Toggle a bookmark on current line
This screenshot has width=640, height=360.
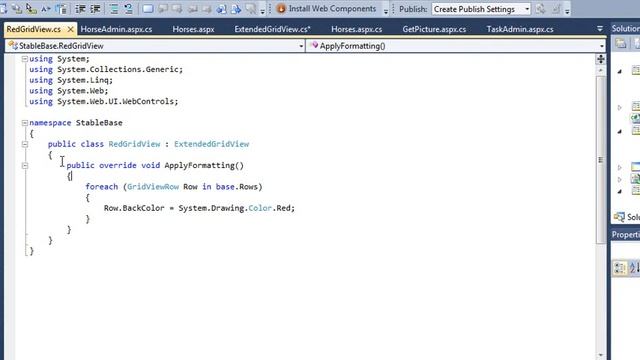[148, 9]
